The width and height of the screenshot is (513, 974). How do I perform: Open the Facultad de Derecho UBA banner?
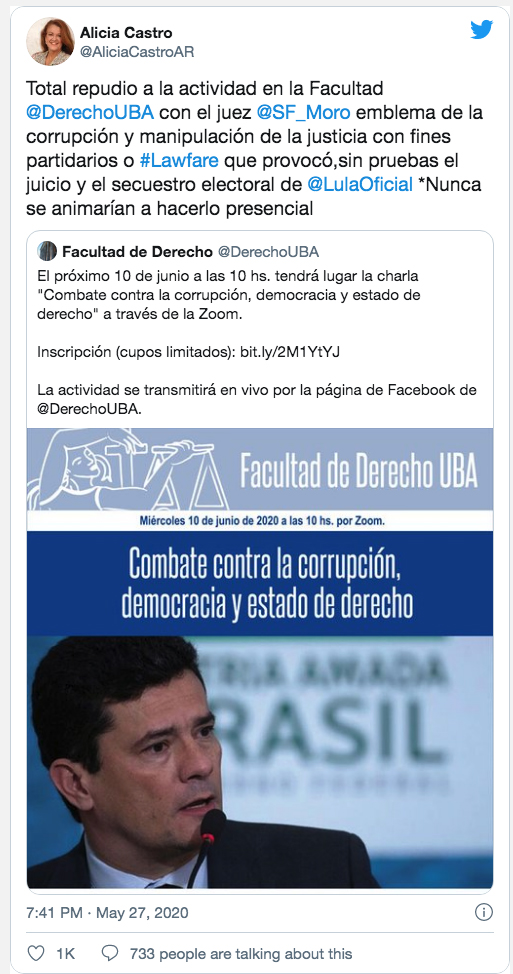[260, 479]
